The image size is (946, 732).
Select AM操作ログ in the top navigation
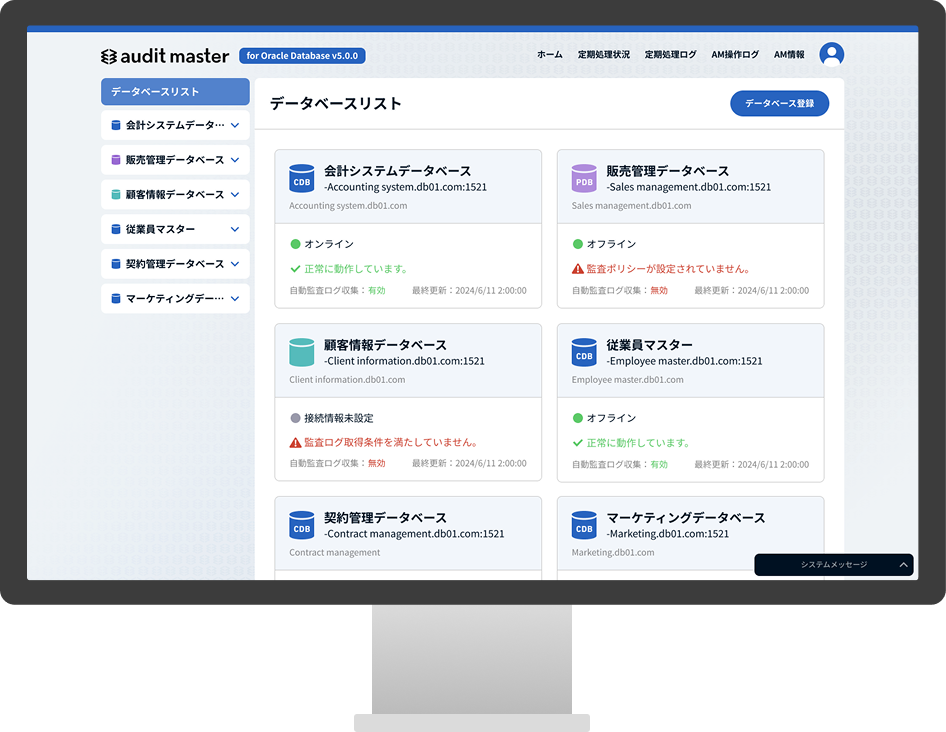click(736, 55)
